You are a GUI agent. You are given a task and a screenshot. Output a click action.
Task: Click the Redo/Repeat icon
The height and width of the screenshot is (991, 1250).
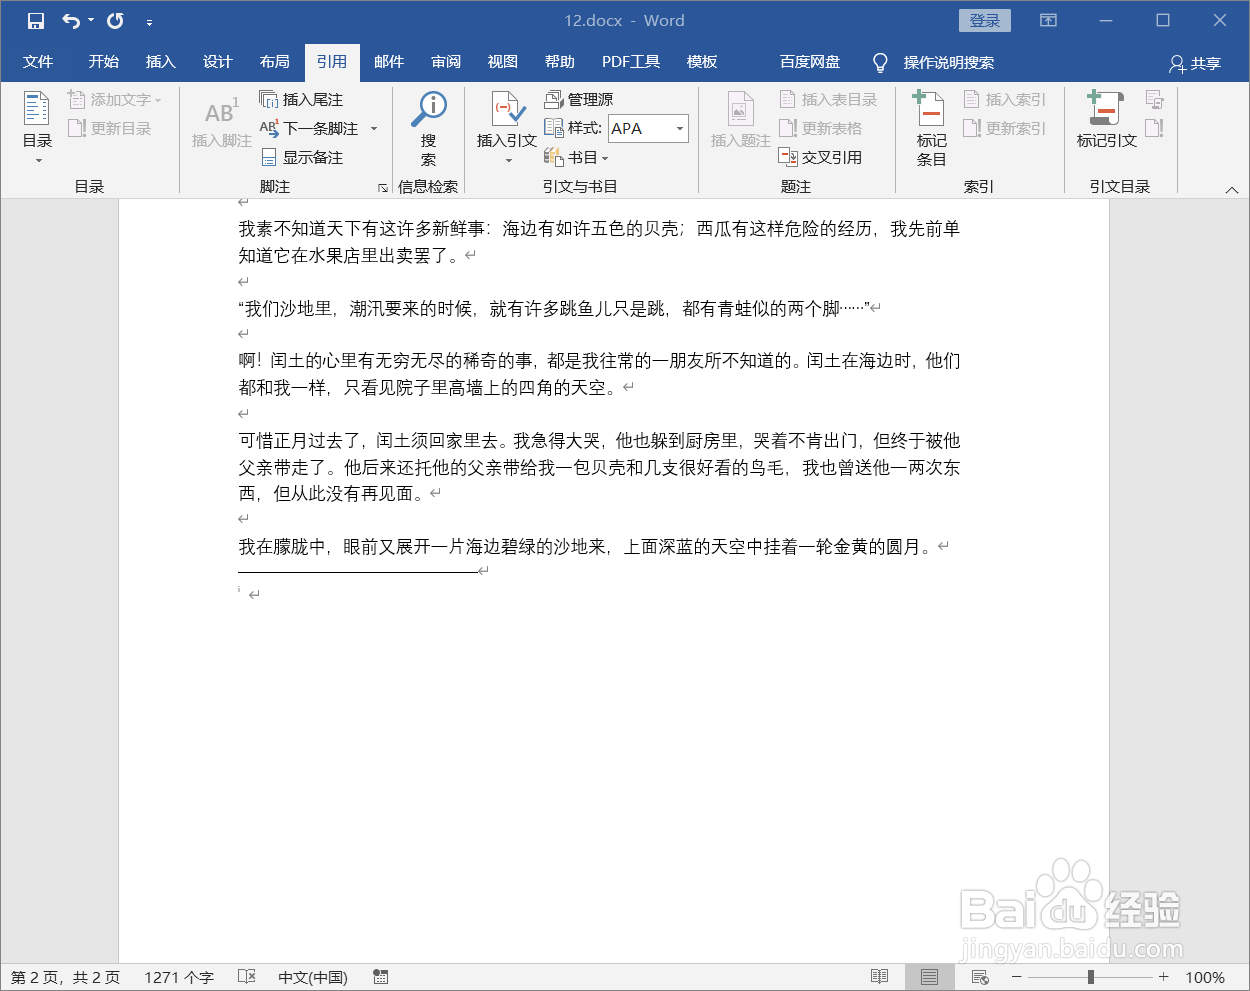[115, 21]
